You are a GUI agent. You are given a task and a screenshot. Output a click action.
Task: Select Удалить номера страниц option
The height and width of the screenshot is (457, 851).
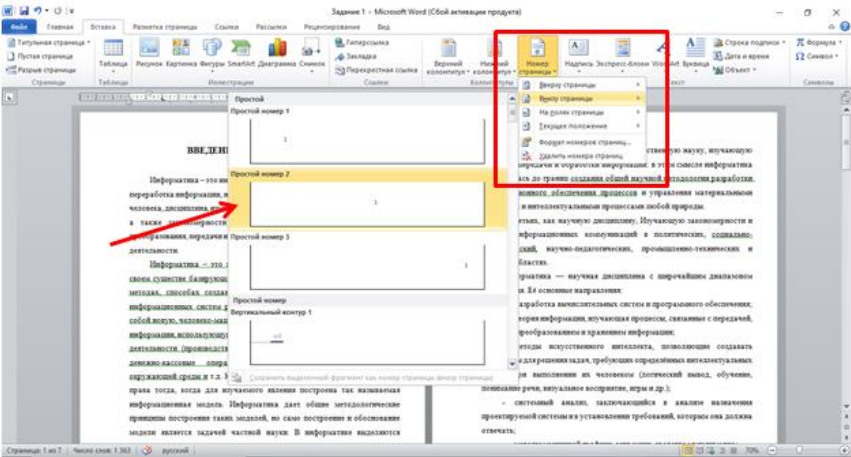pos(580,156)
